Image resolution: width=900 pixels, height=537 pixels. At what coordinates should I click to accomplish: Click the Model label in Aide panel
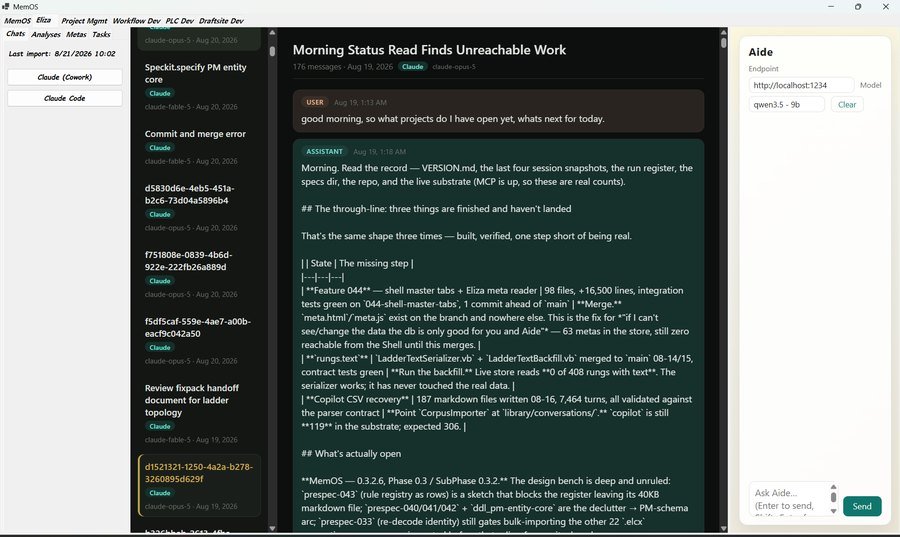click(x=870, y=85)
